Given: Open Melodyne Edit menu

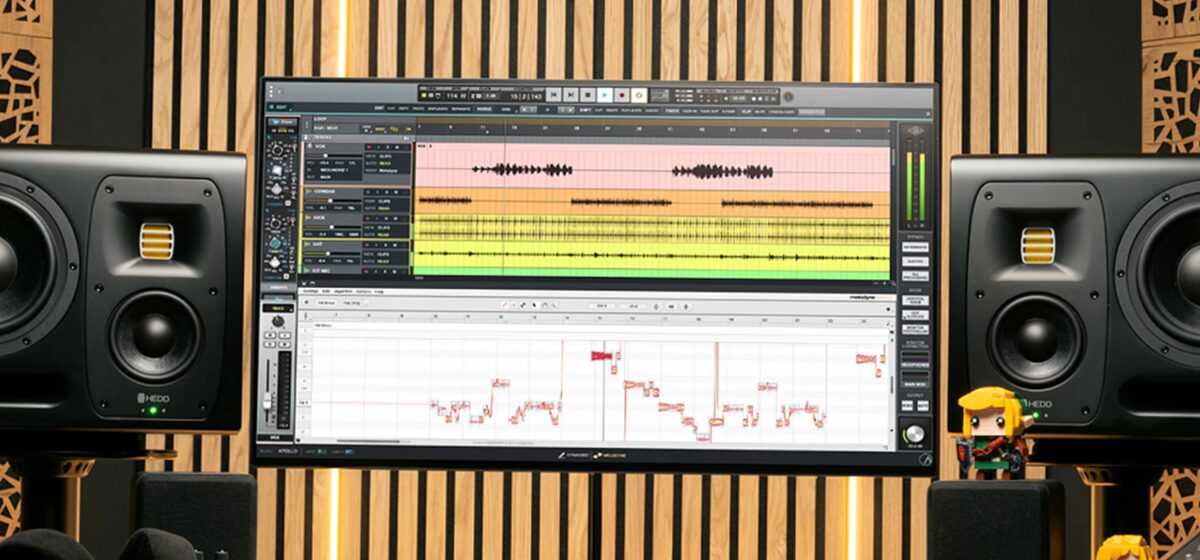Looking at the screenshot, I should (326, 291).
